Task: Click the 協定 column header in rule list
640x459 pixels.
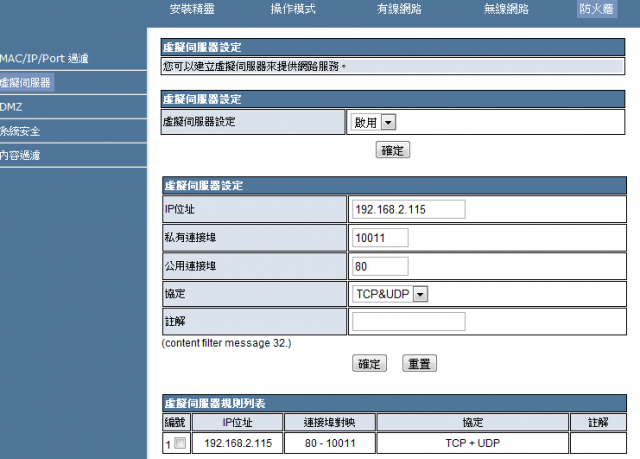Action: (473, 422)
